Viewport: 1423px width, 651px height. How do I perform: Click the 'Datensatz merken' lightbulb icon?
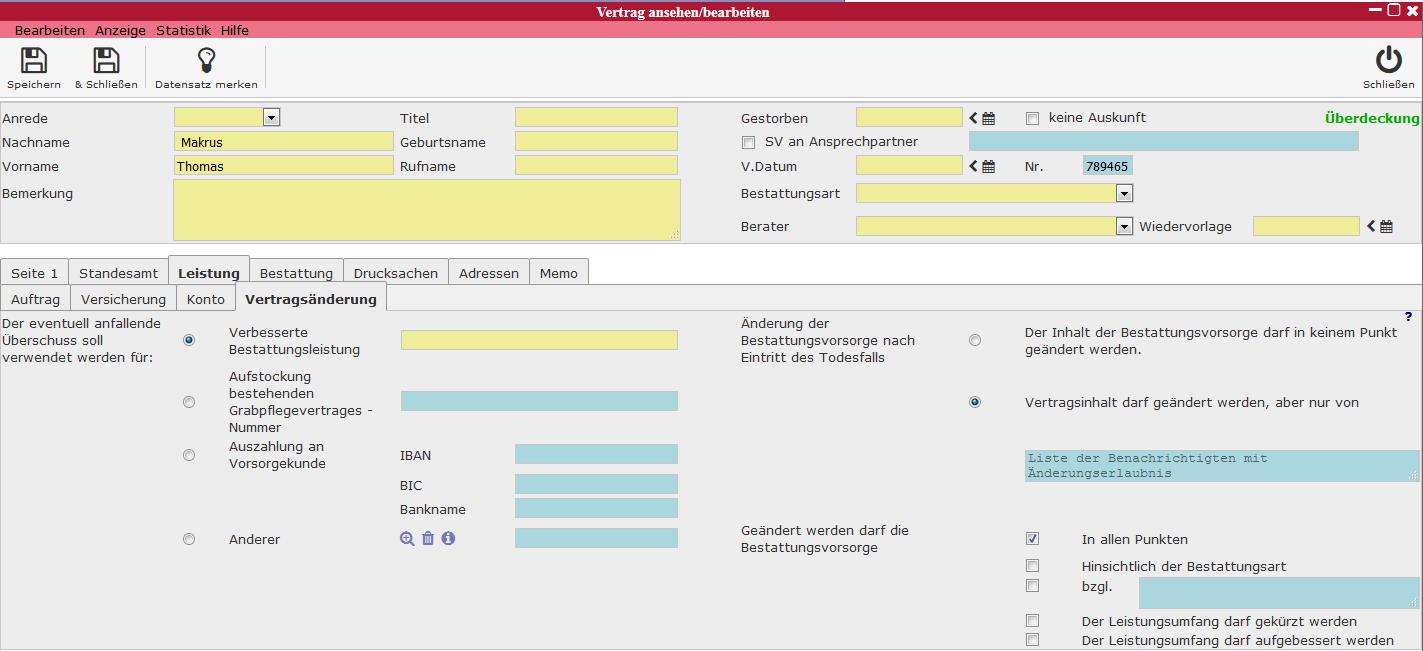coord(206,62)
